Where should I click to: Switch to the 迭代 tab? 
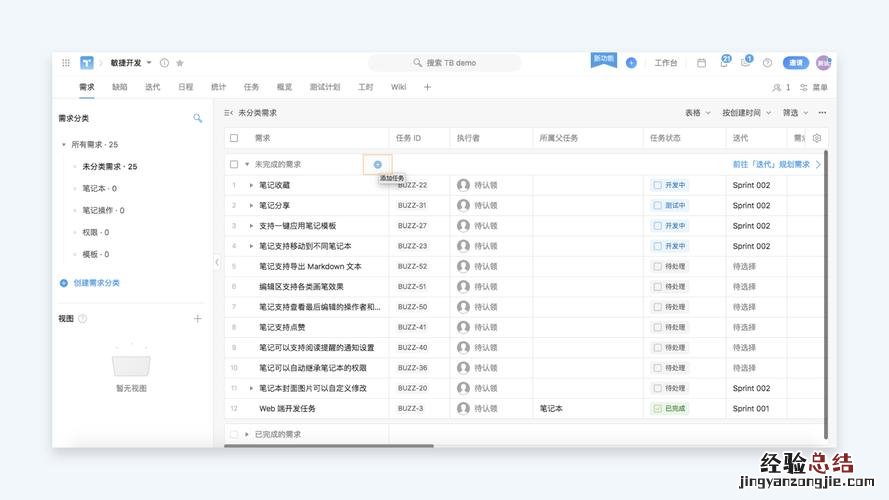click(x=152, y=87)
